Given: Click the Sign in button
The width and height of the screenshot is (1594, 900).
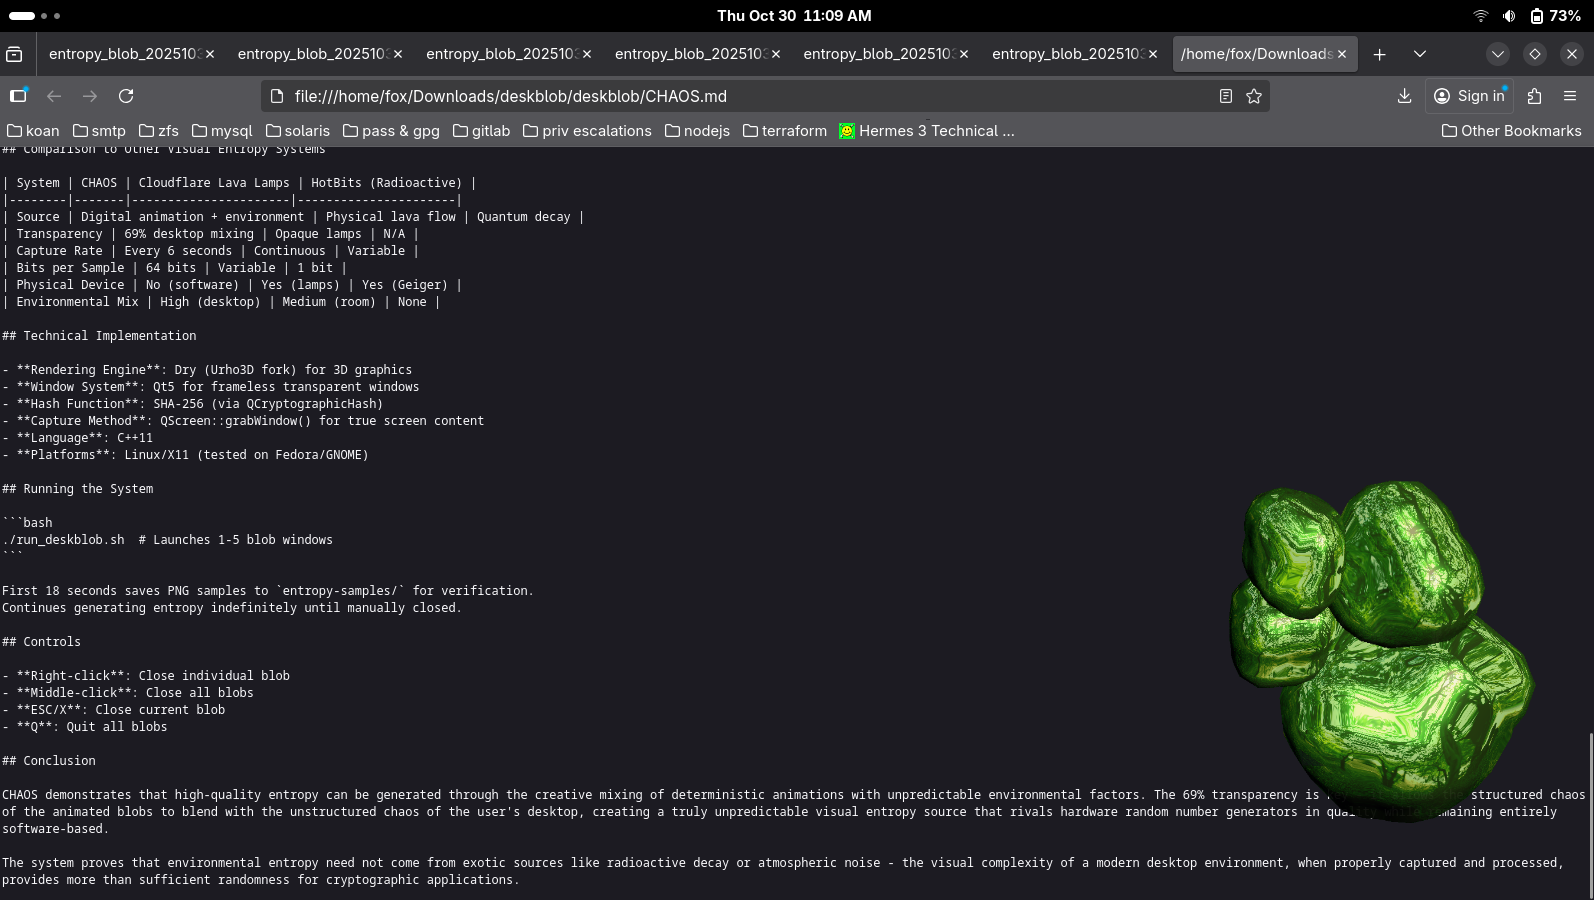Looking at the screenshot, I should (1469, 96).
